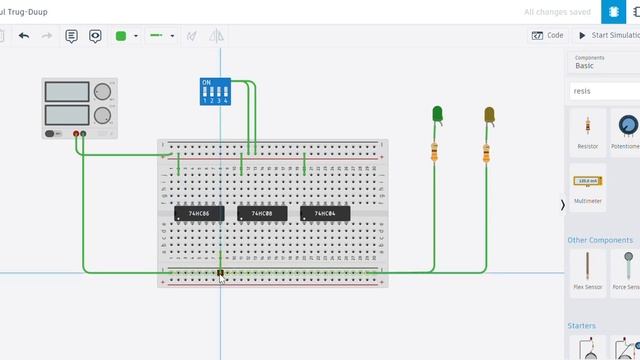
Task: Toggle DIP switch position 4
Action: [x=226, y=92]
